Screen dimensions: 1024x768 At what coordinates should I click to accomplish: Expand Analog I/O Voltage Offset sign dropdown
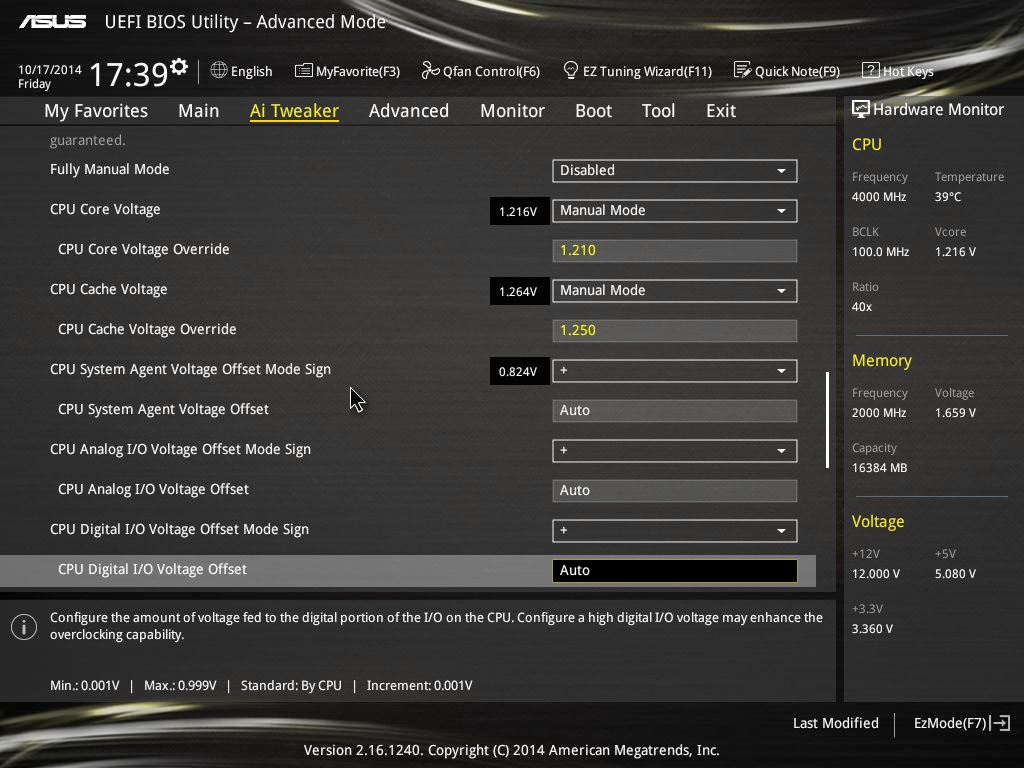coord(675,451)
